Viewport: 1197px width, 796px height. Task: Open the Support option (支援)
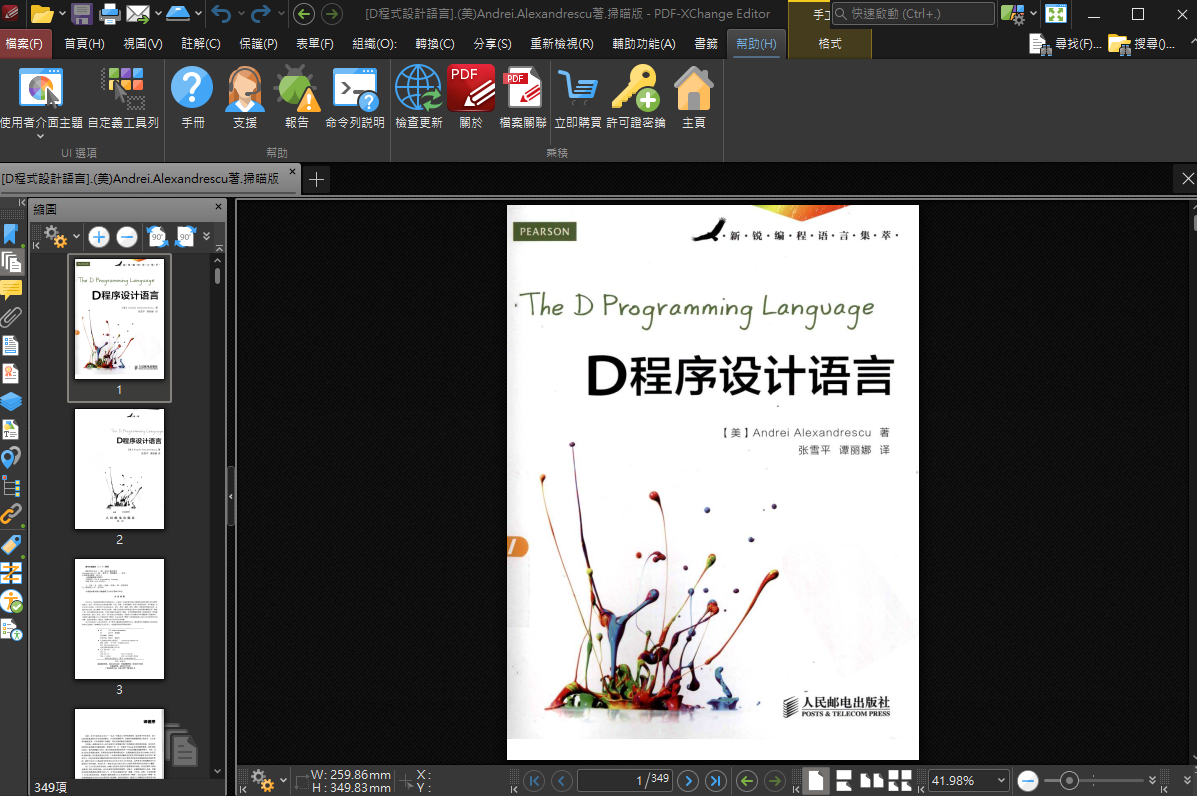click(245, 99)
